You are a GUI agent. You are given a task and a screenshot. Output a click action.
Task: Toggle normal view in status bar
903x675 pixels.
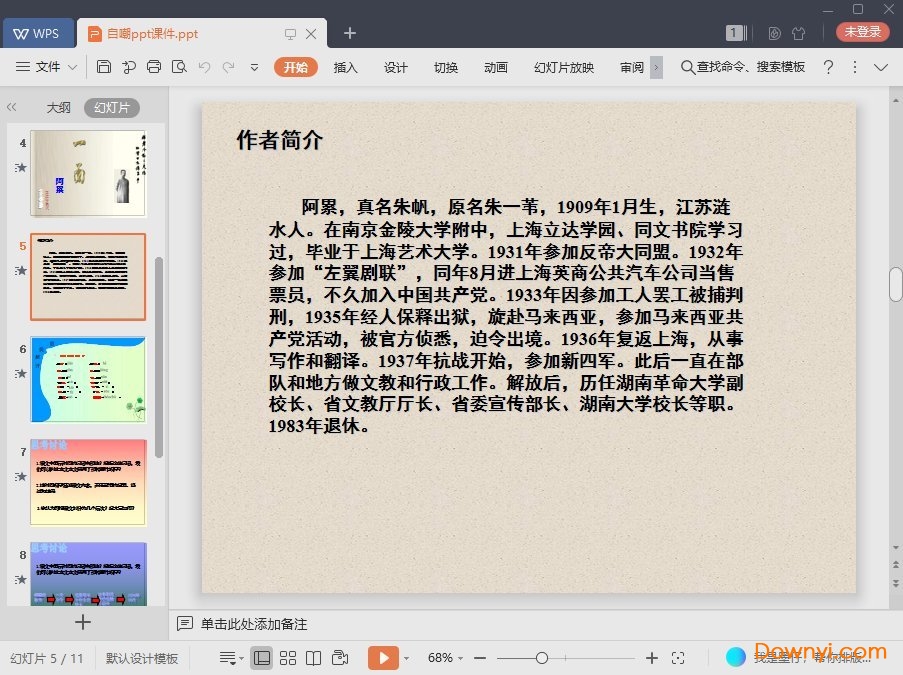tap(262, 658)
